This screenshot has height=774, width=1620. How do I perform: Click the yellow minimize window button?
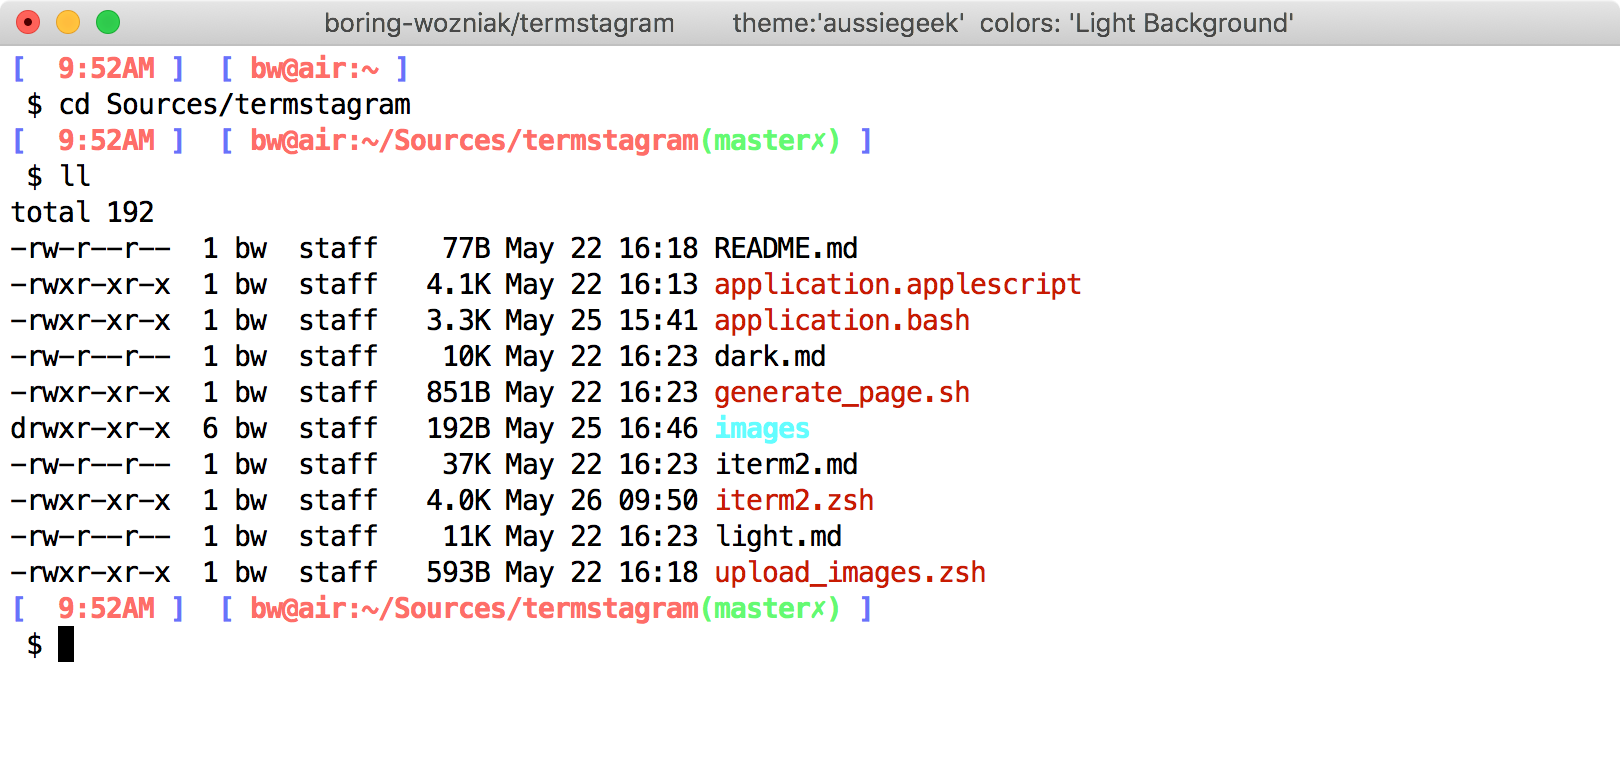[68, 22]
